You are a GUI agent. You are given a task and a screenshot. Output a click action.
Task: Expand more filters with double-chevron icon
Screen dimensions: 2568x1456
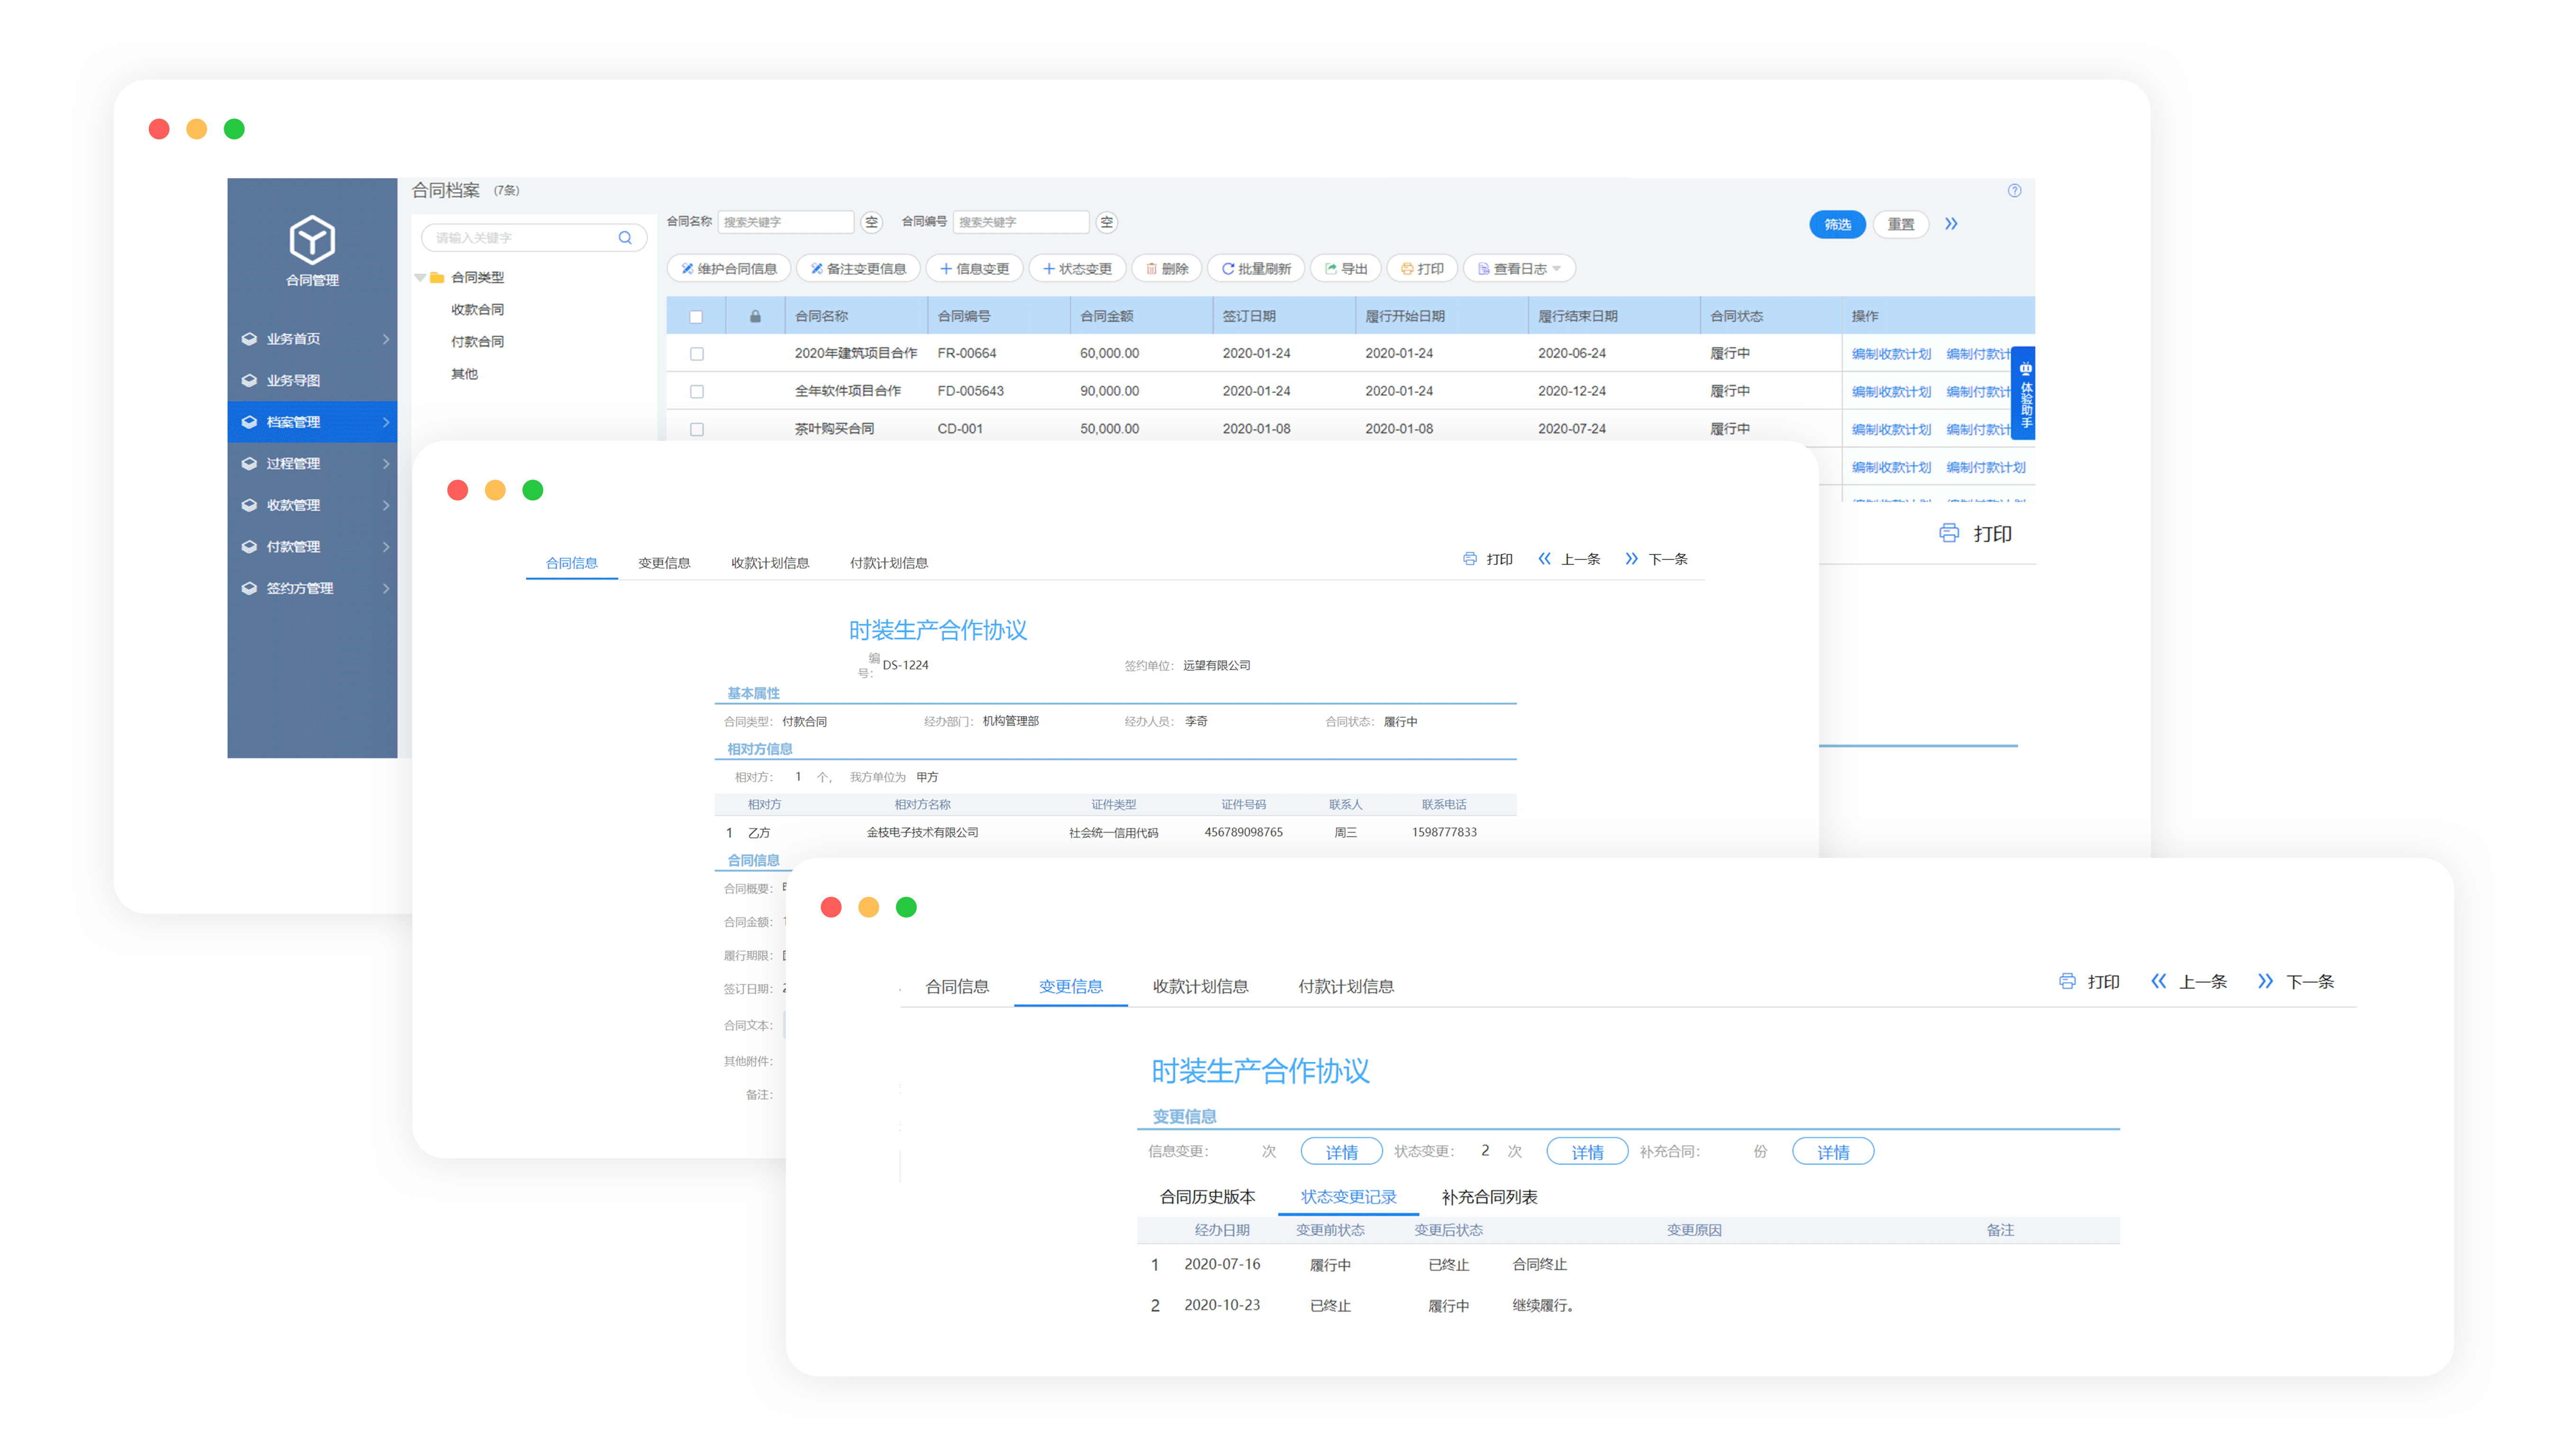pos(1951,224)
